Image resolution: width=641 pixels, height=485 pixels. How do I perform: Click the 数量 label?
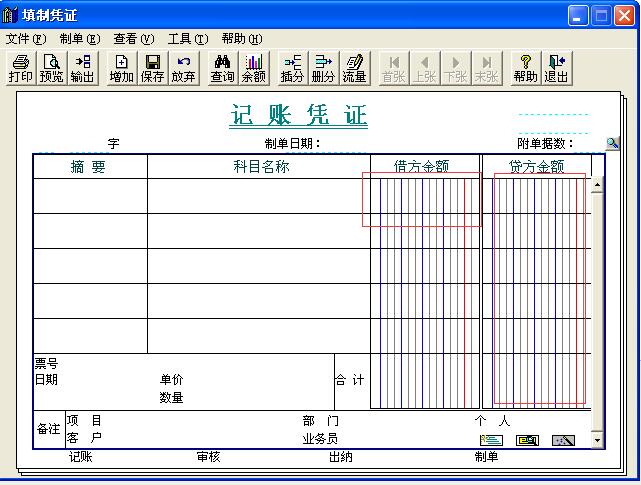171,397
